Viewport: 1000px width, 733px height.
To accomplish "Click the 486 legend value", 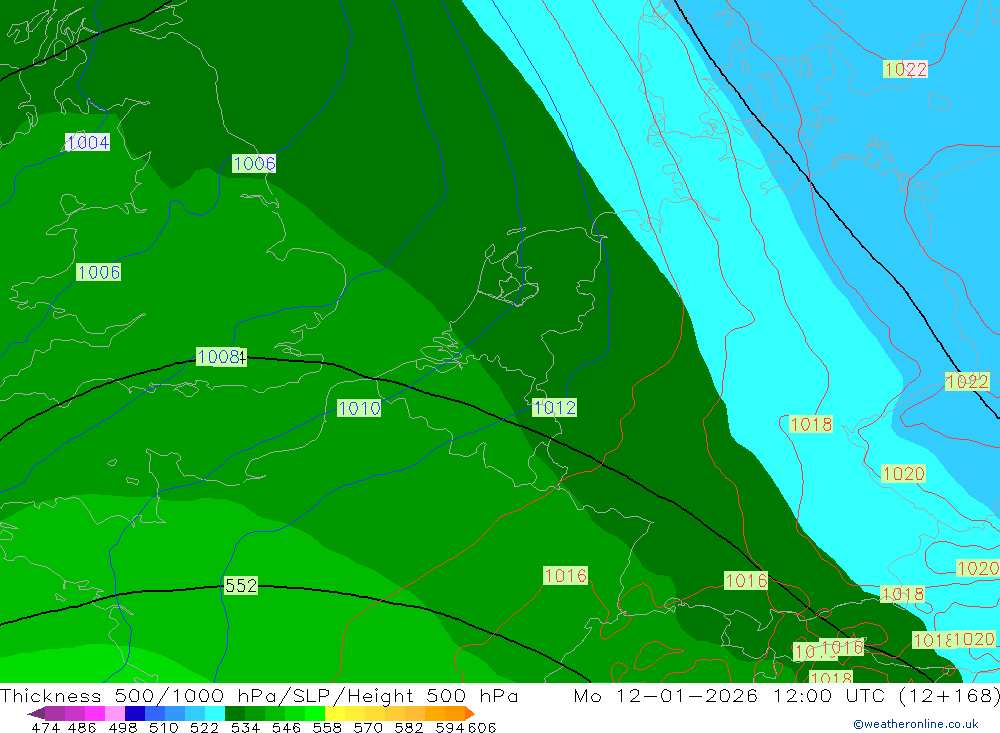I will point(82,728).
